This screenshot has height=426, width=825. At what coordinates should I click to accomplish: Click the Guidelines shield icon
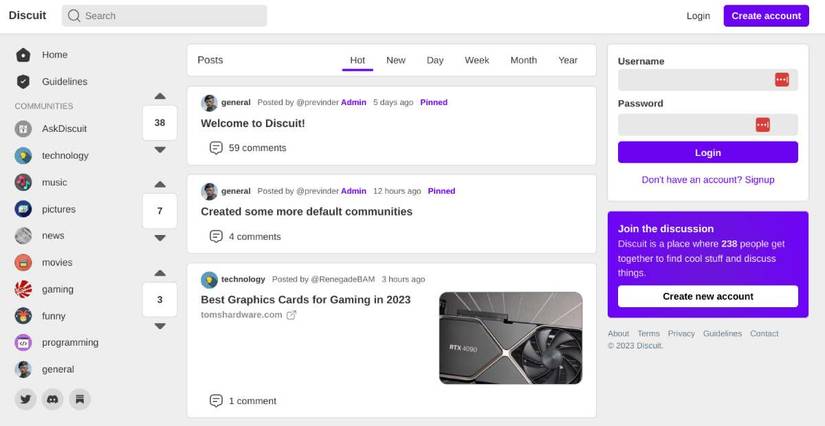(x=23, y=82)
